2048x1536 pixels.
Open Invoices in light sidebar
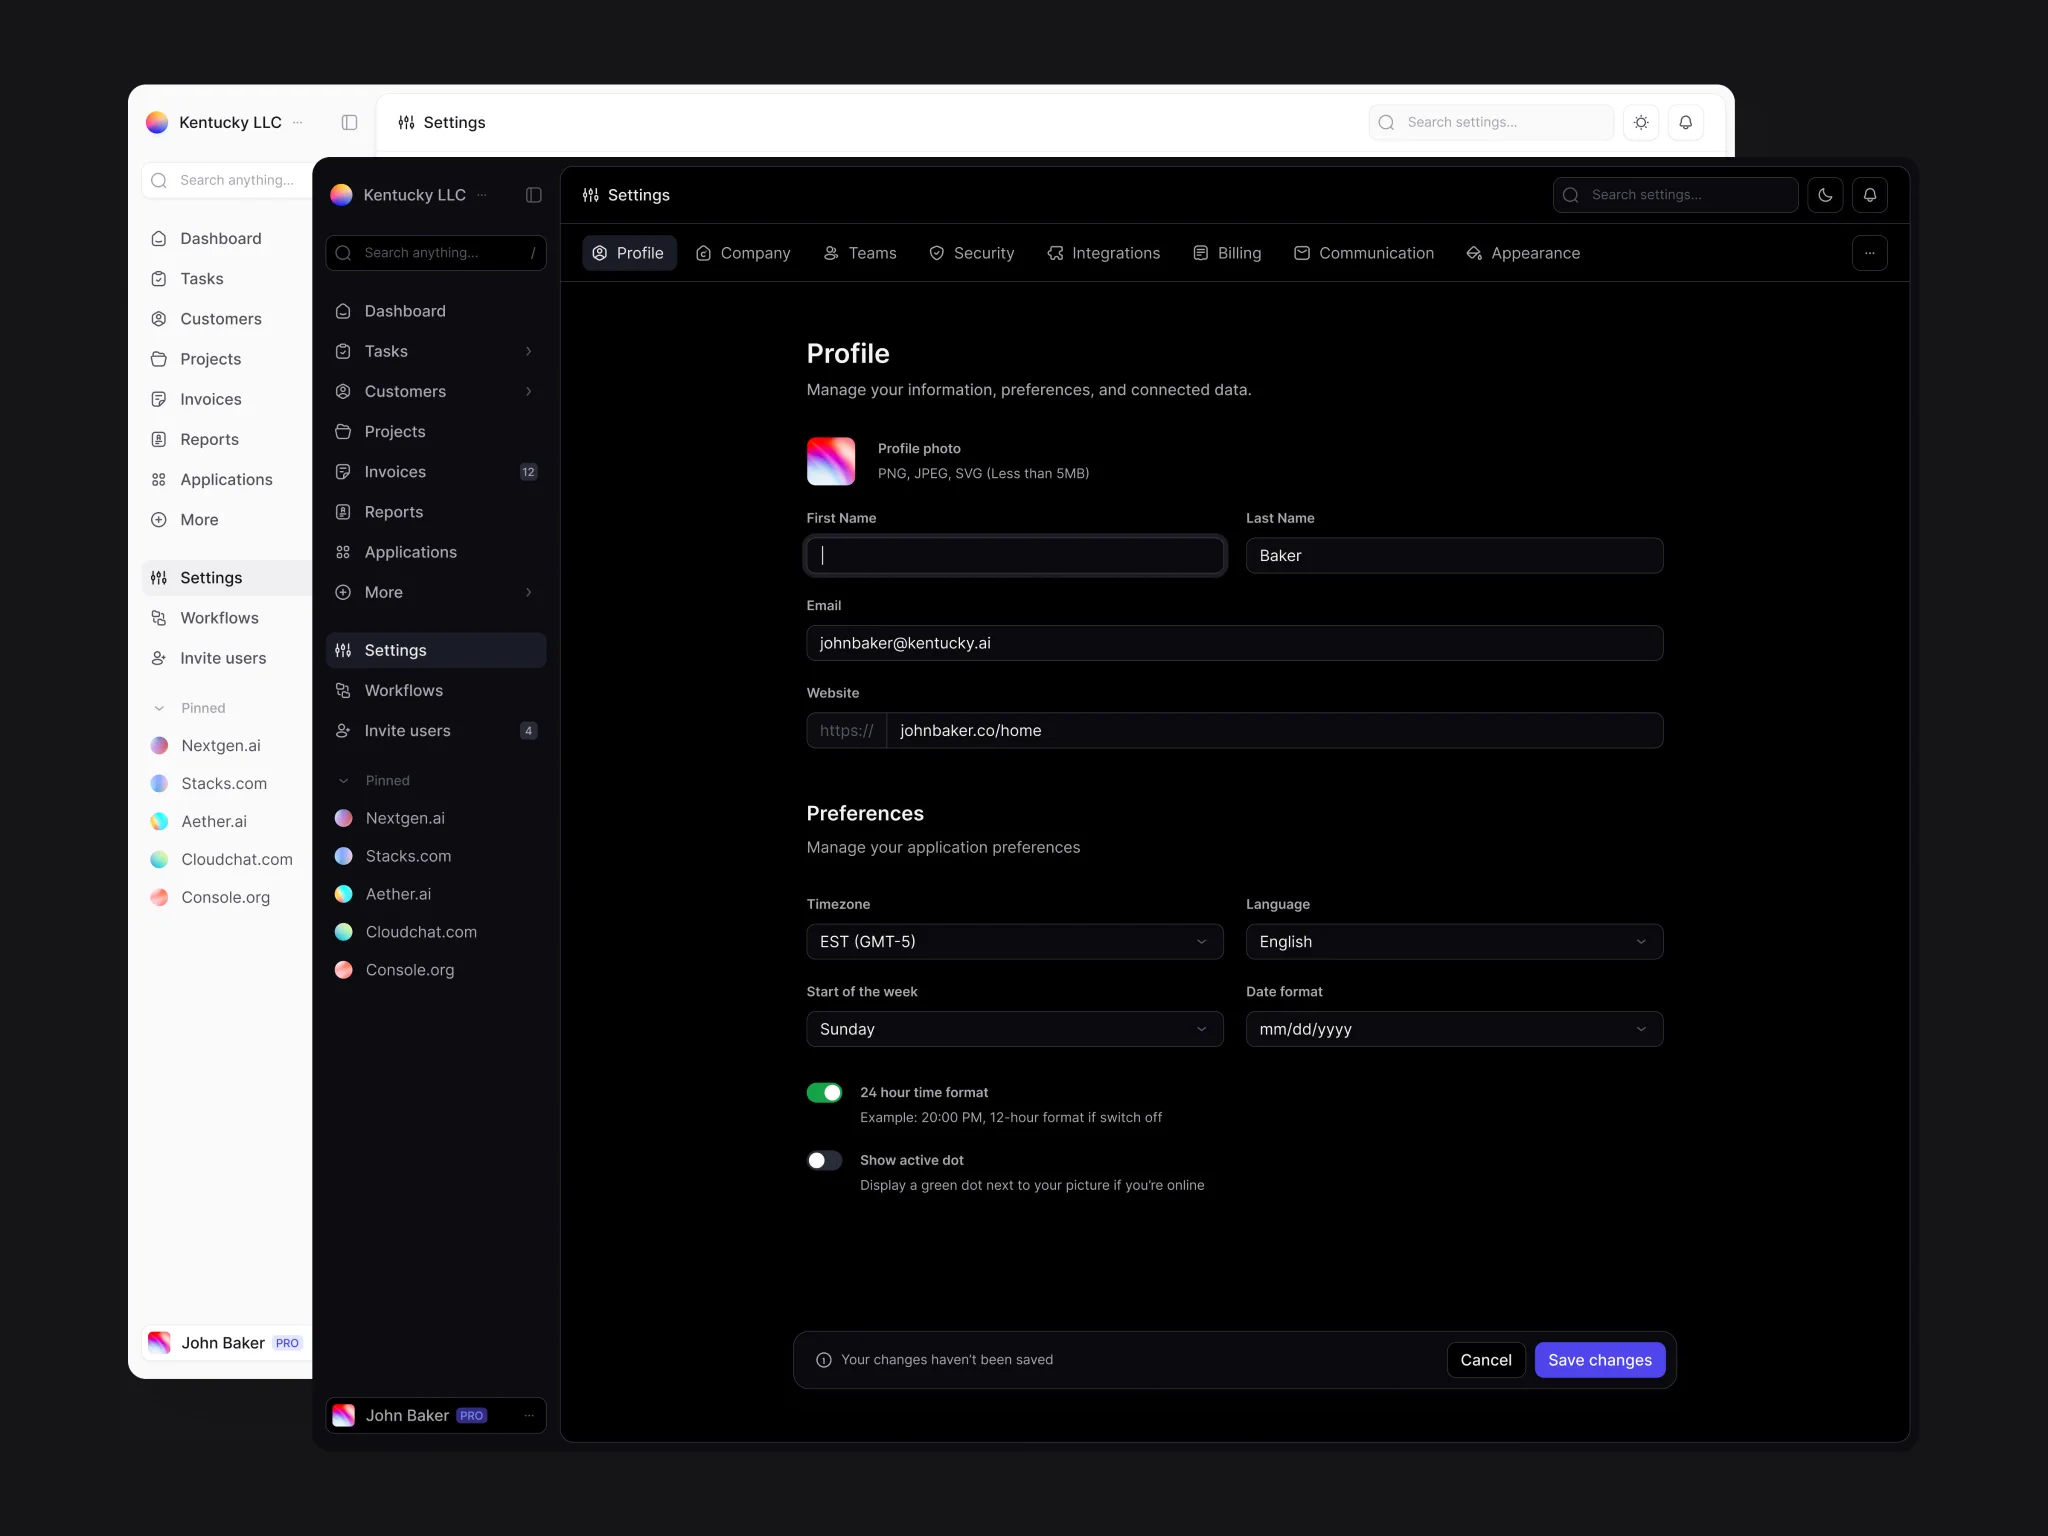[227, 399]
